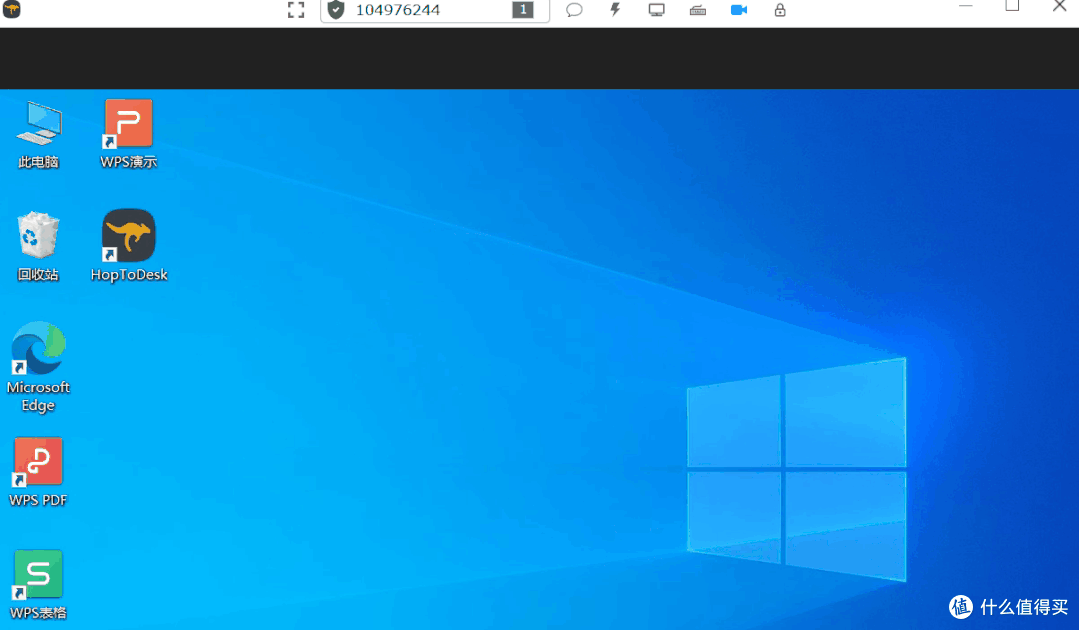Select the 此电脑 desktop icon
The image size is (1079, 630).
pyautogui.click(x=39, y=134)
